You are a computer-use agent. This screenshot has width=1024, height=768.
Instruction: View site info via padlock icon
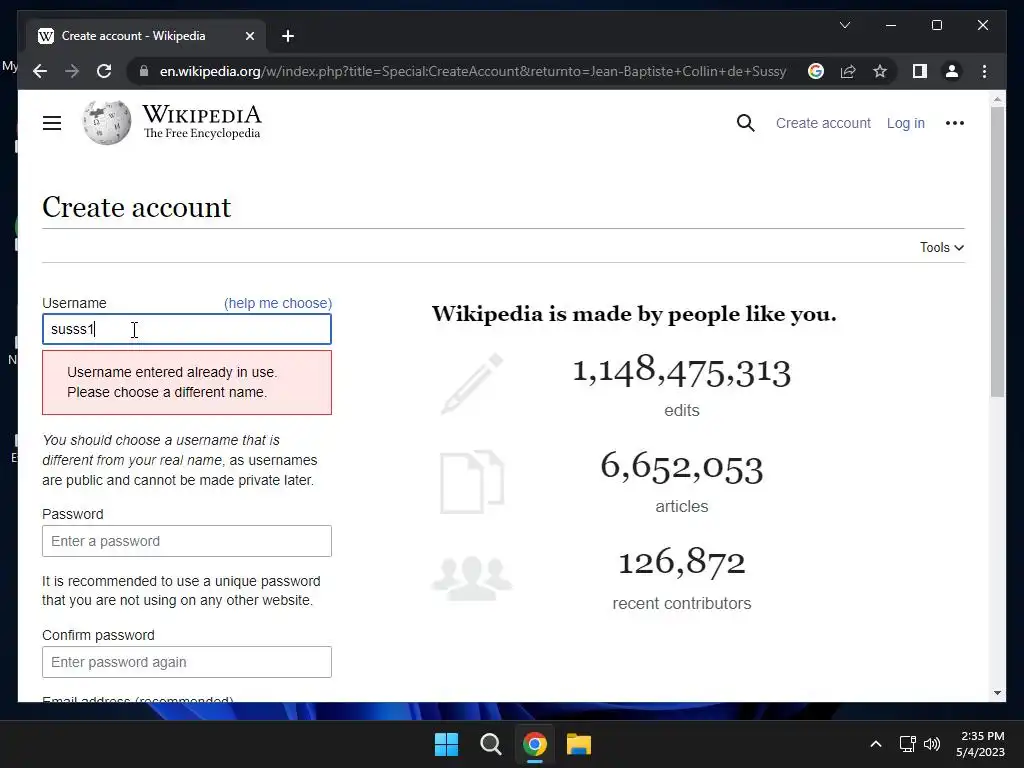(144, 71)
